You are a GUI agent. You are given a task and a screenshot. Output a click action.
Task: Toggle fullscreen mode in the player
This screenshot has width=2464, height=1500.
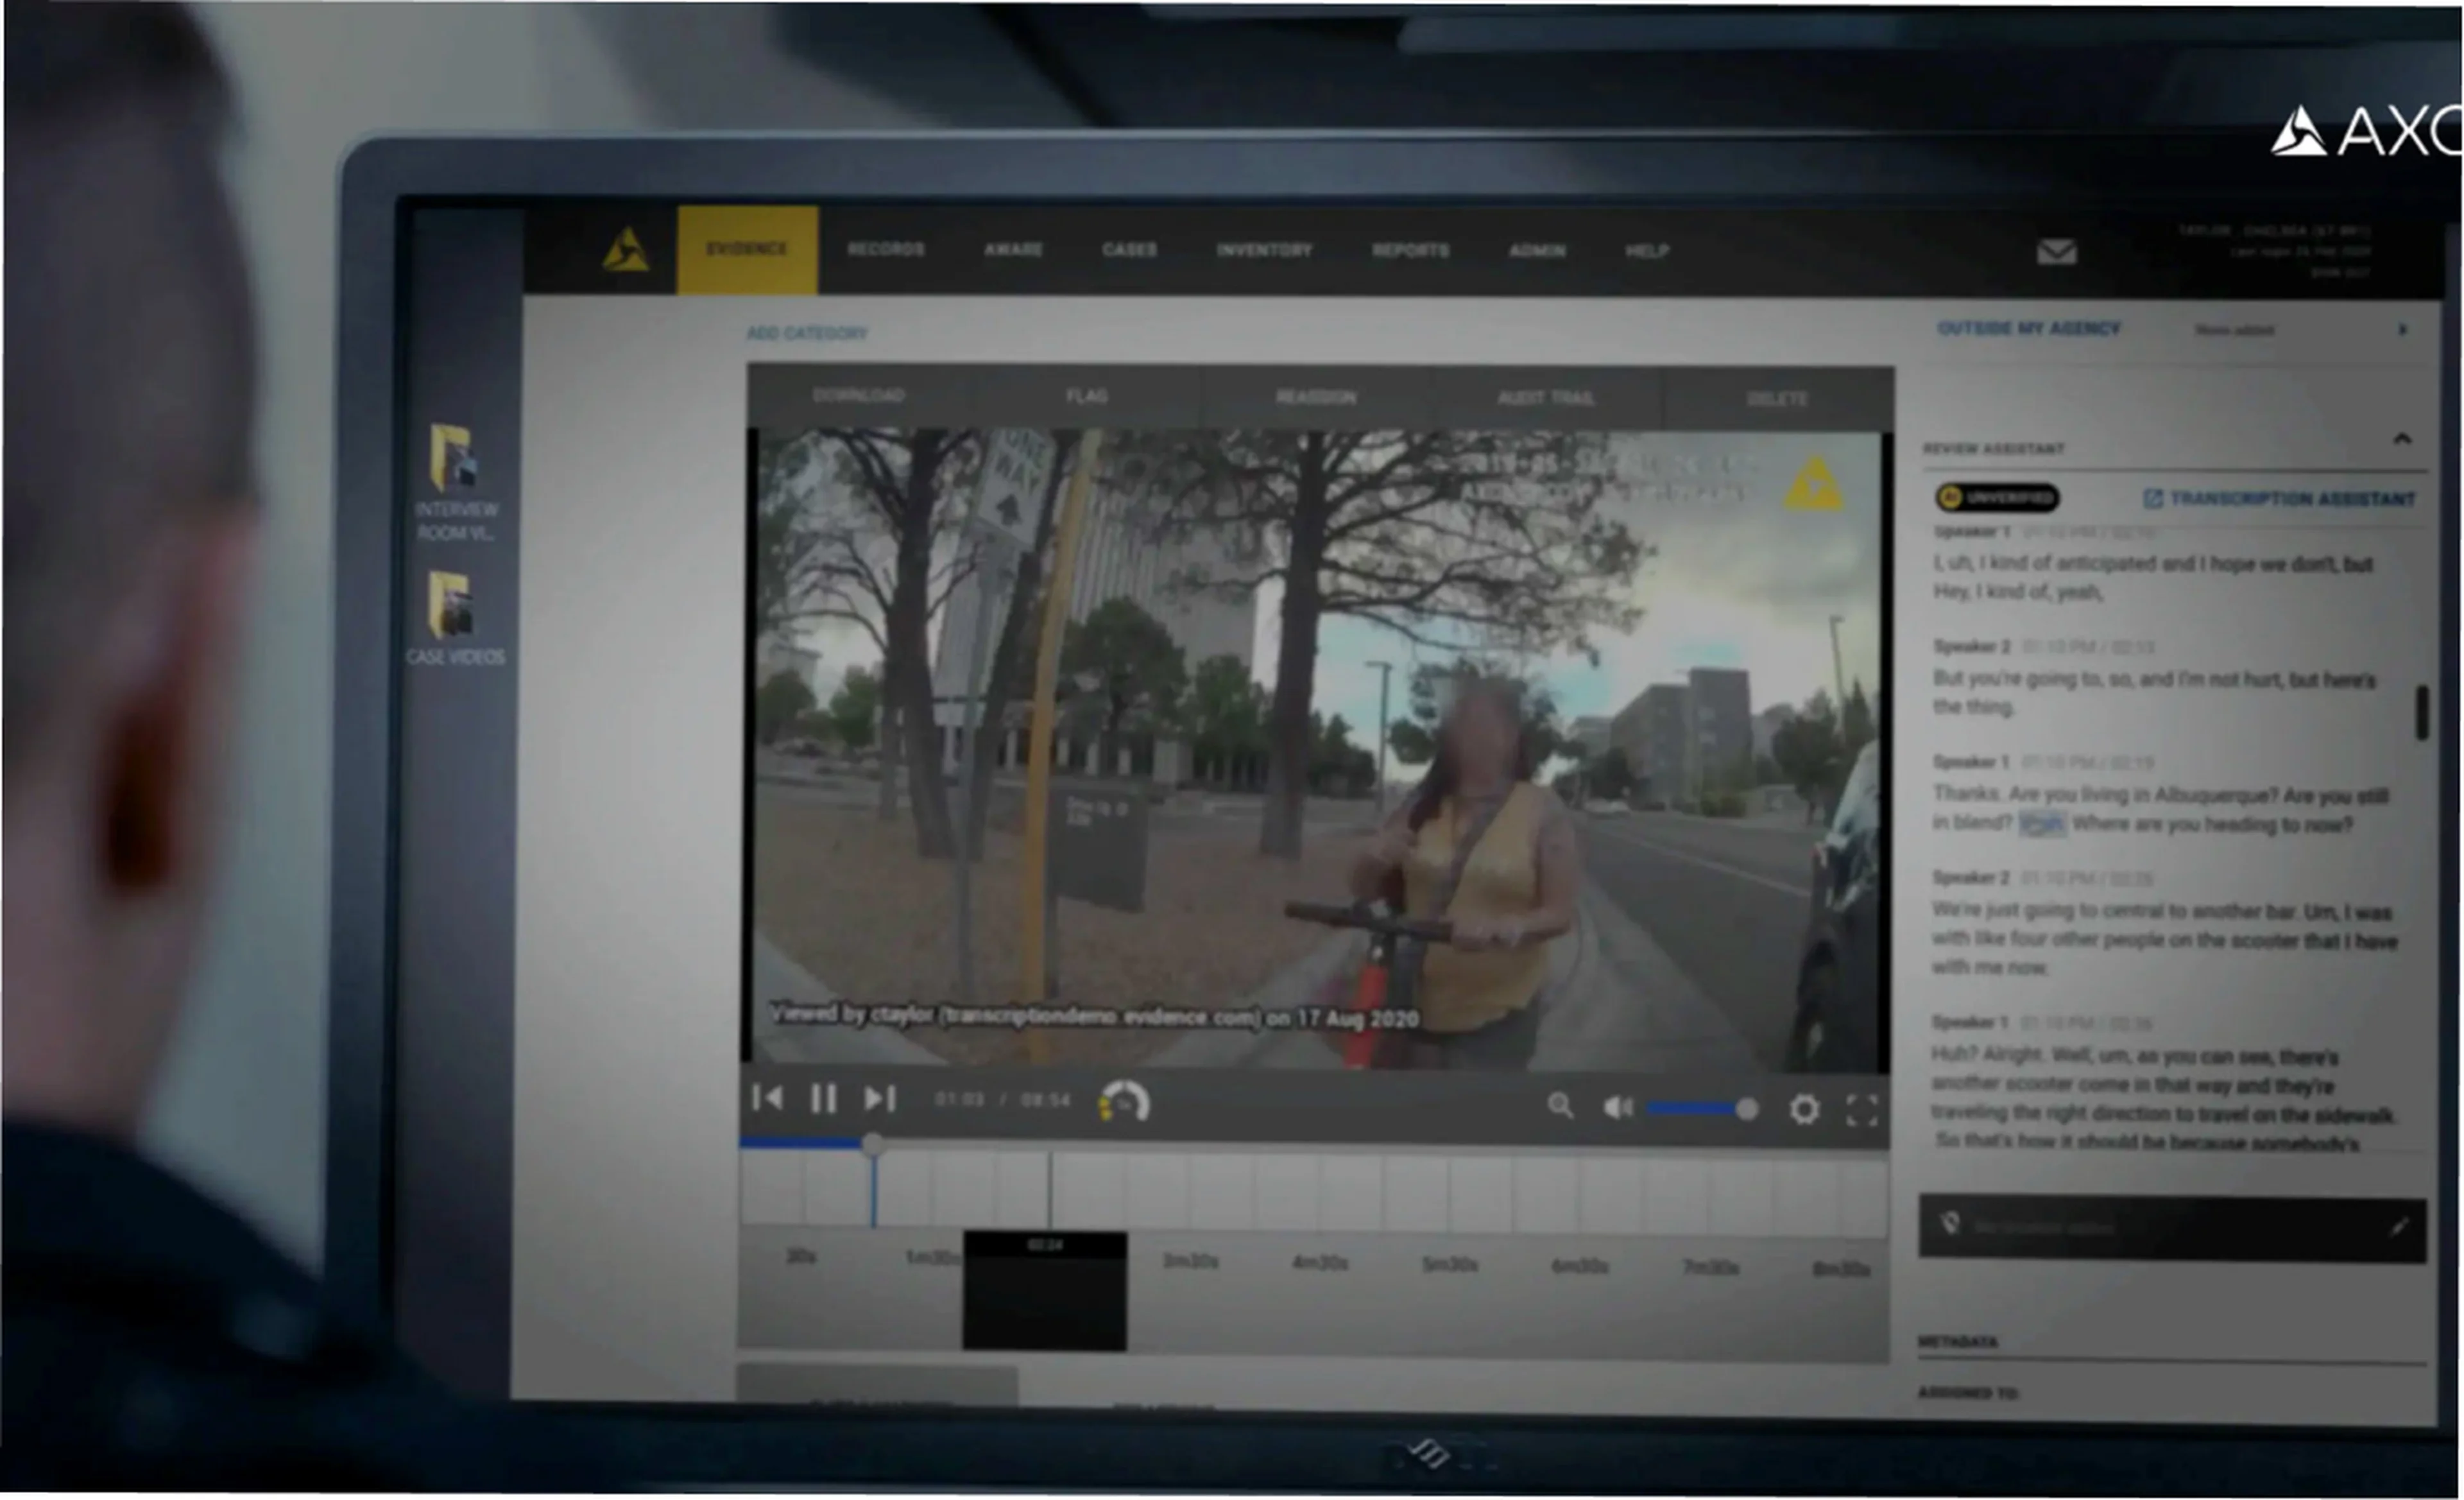tap(1861, 1110)
